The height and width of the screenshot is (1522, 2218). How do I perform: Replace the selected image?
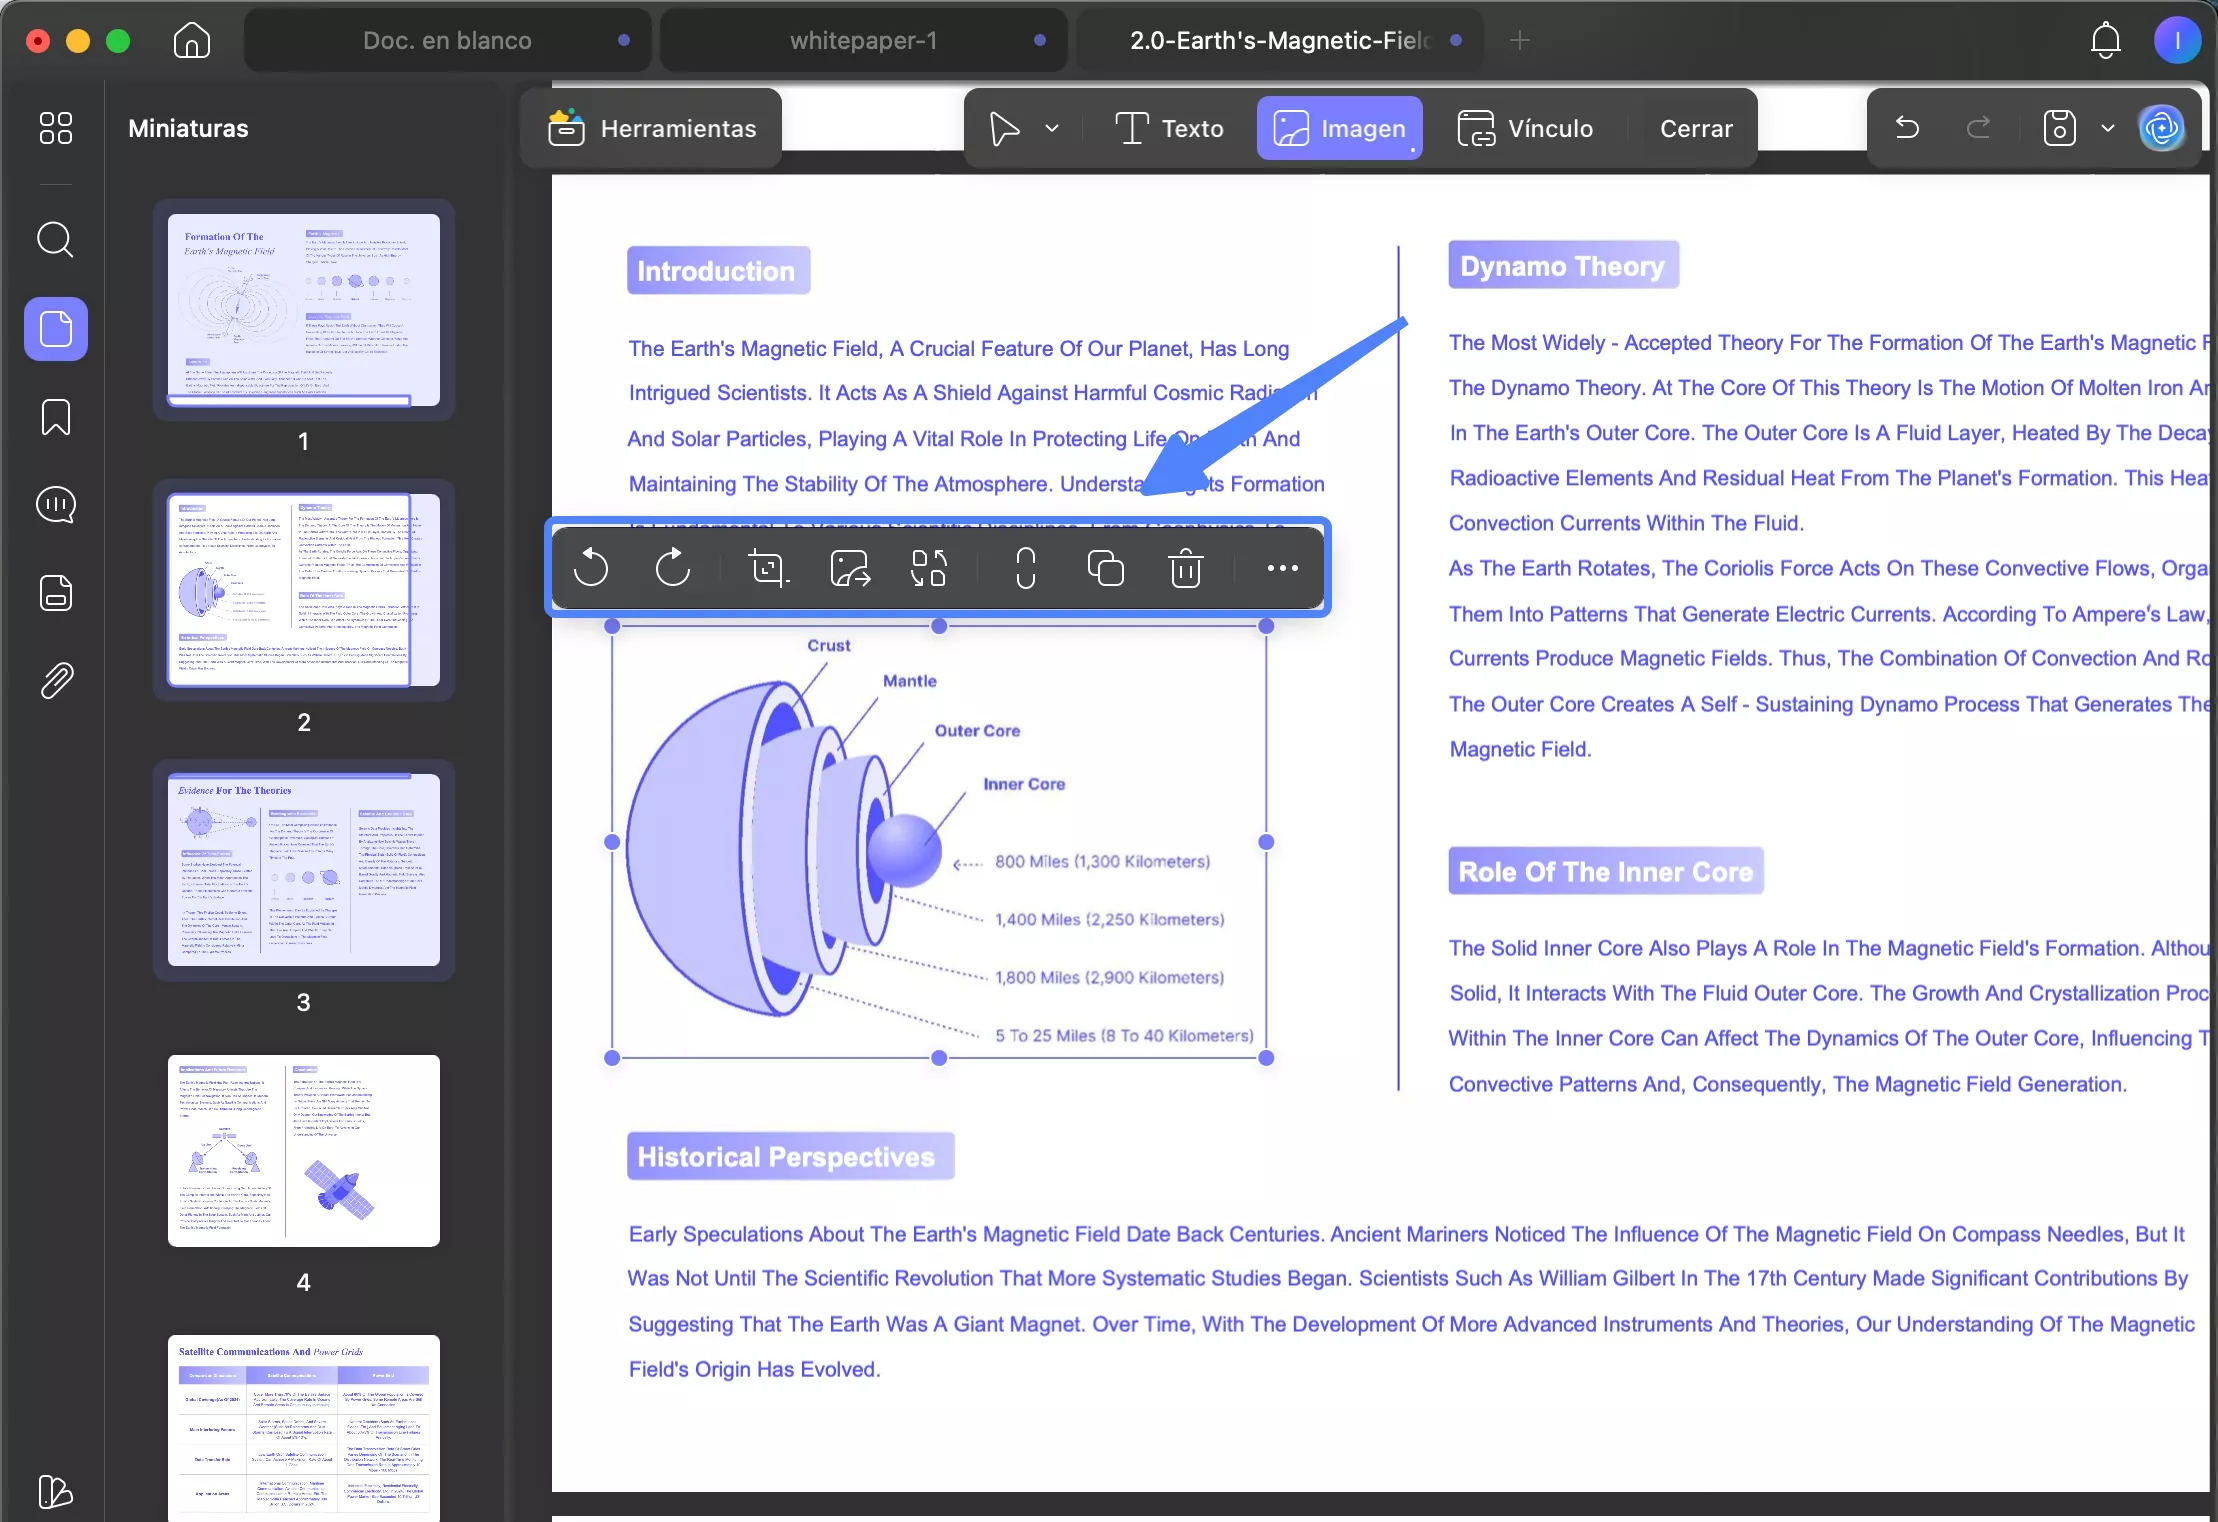(x=929, y=568)
